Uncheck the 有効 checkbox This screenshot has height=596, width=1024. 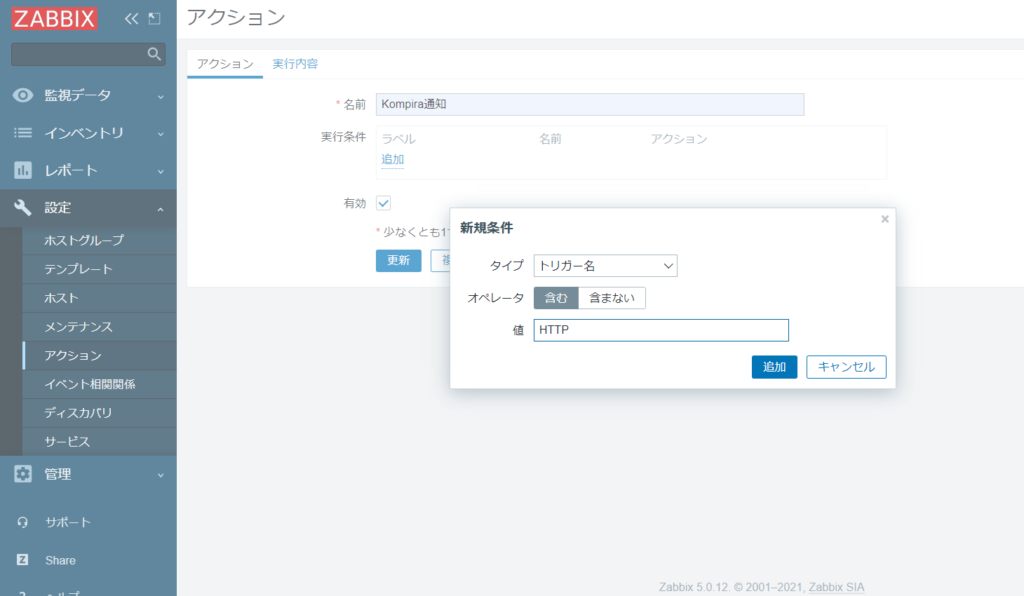point(383,202)
